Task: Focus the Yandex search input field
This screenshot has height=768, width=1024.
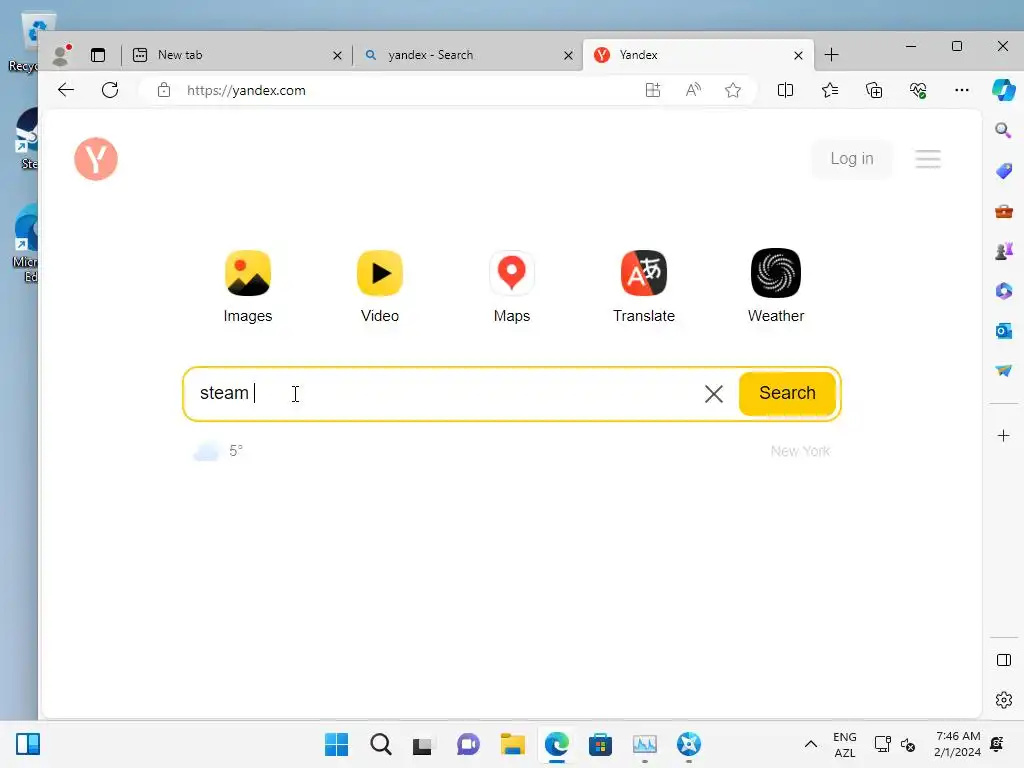Action: tap(444, 393)
